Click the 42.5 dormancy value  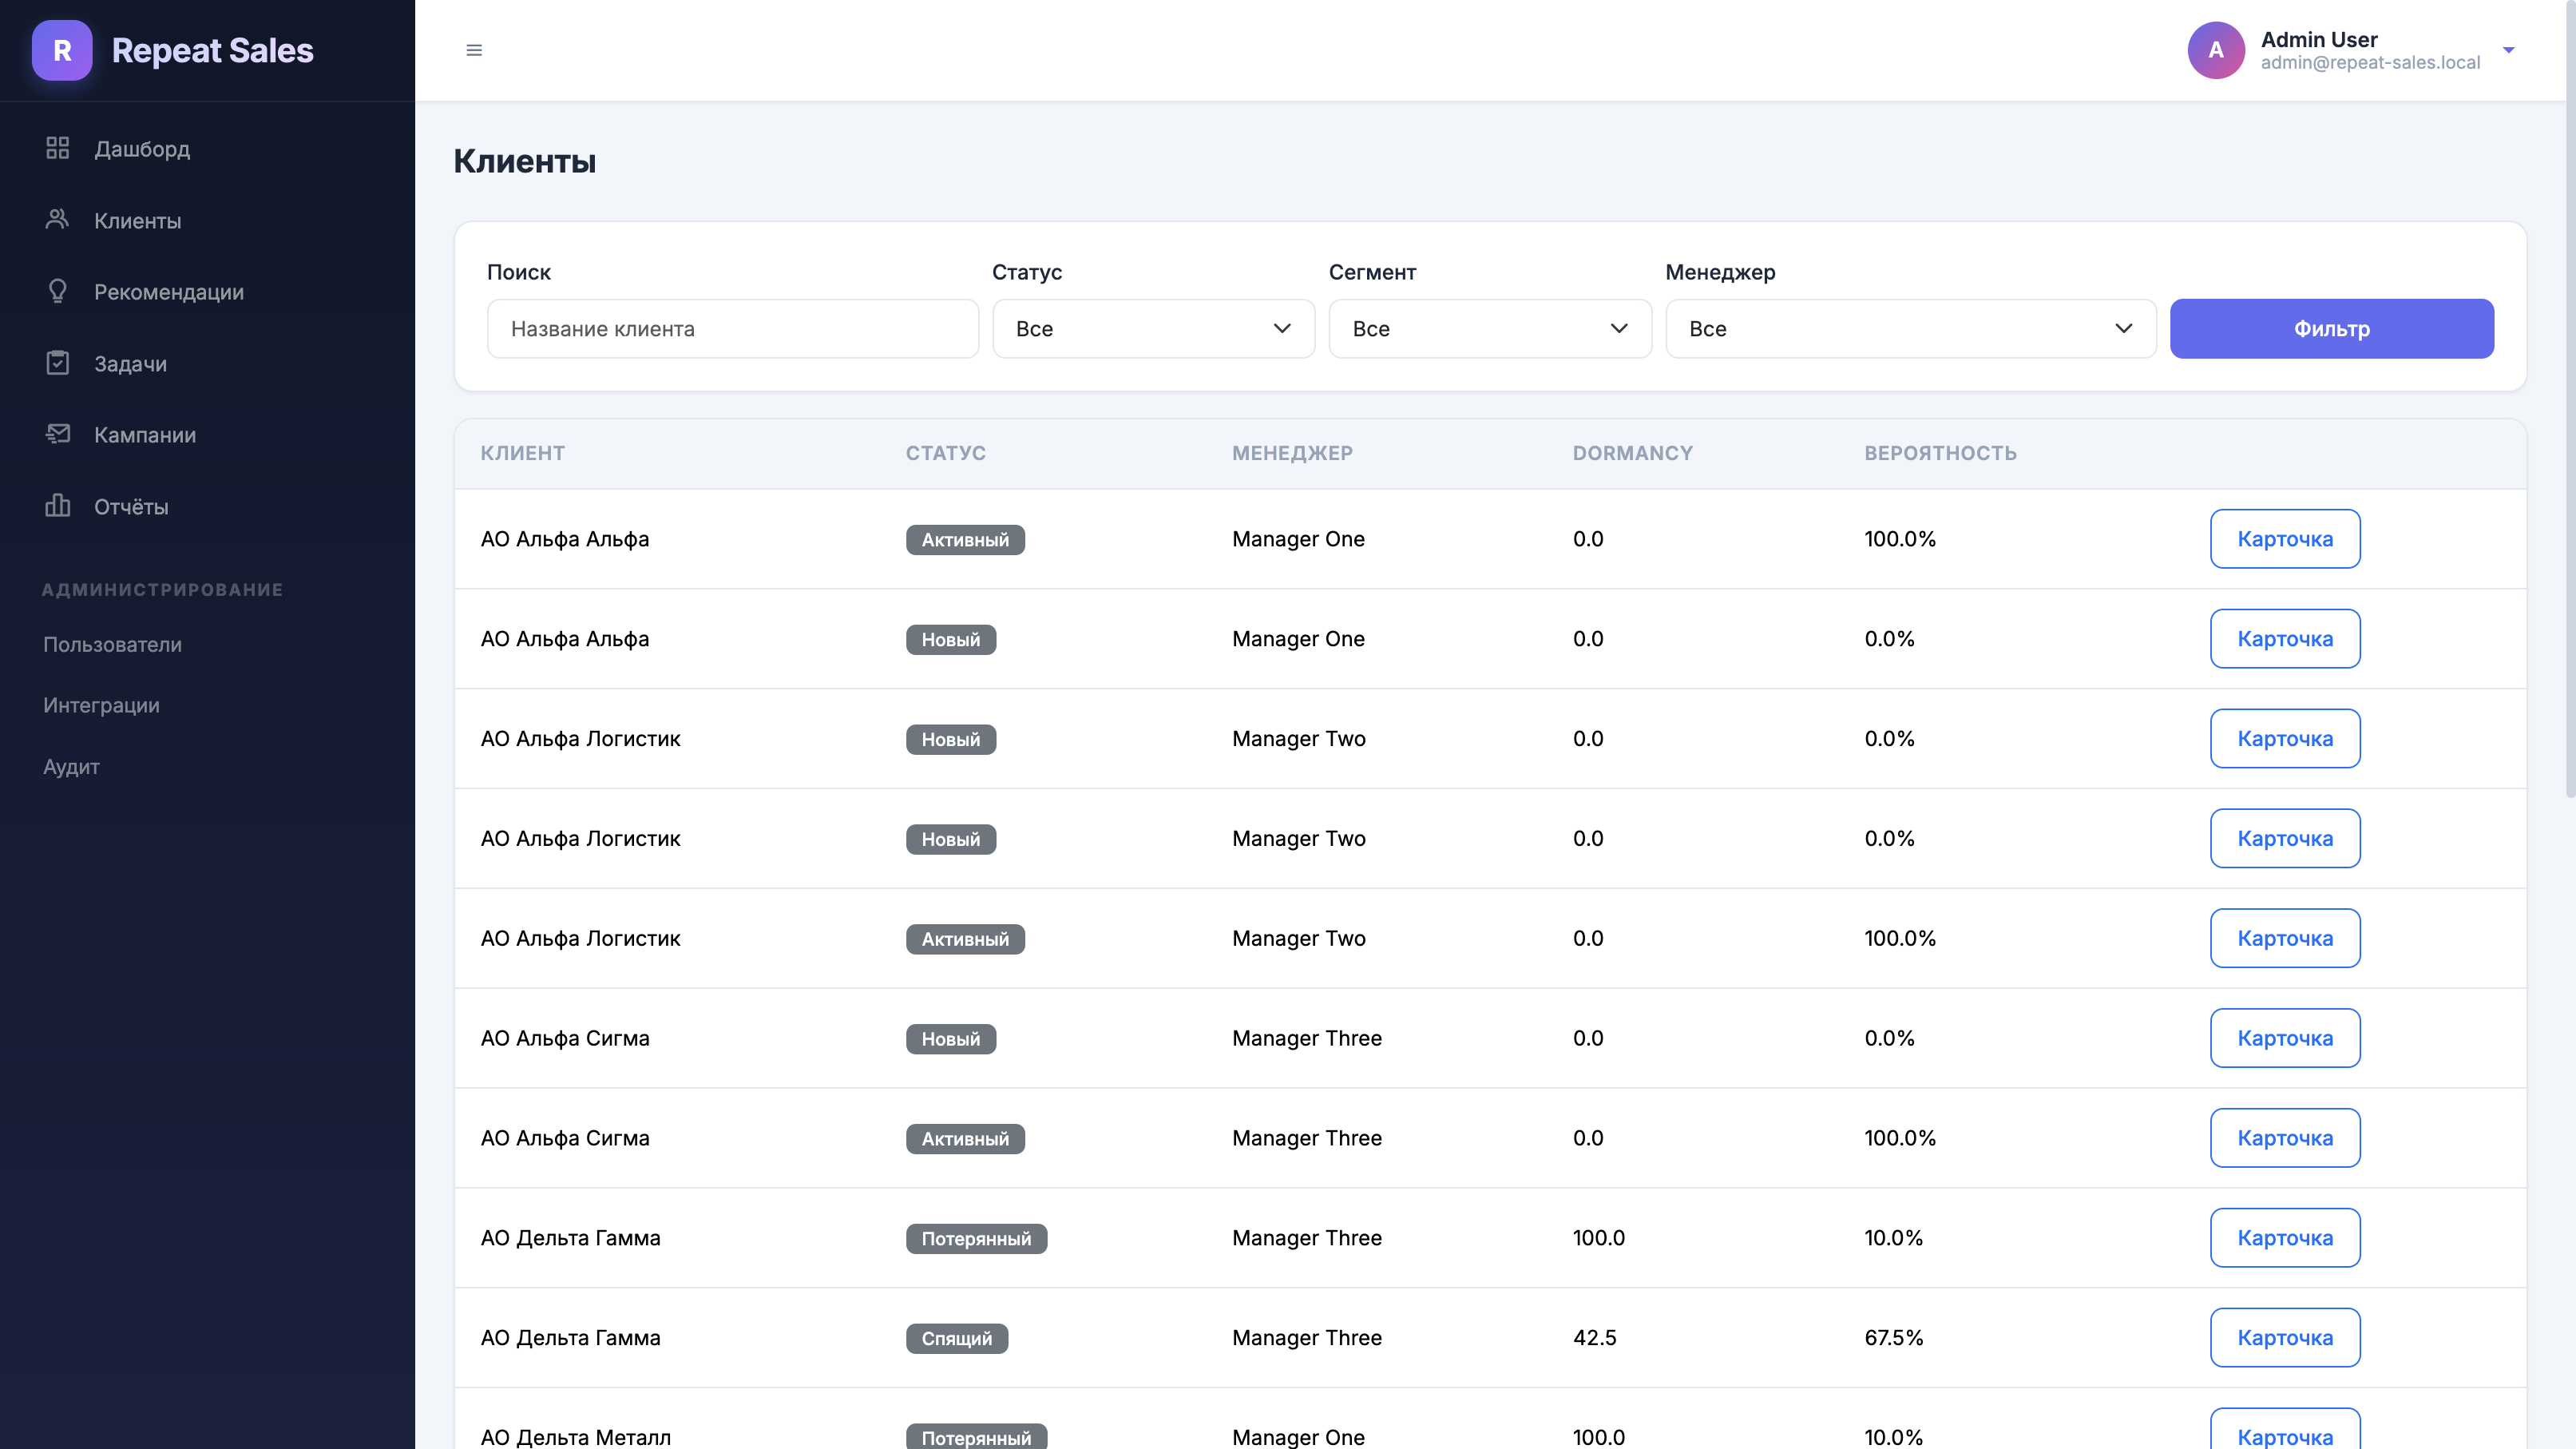point(1594,1338)
